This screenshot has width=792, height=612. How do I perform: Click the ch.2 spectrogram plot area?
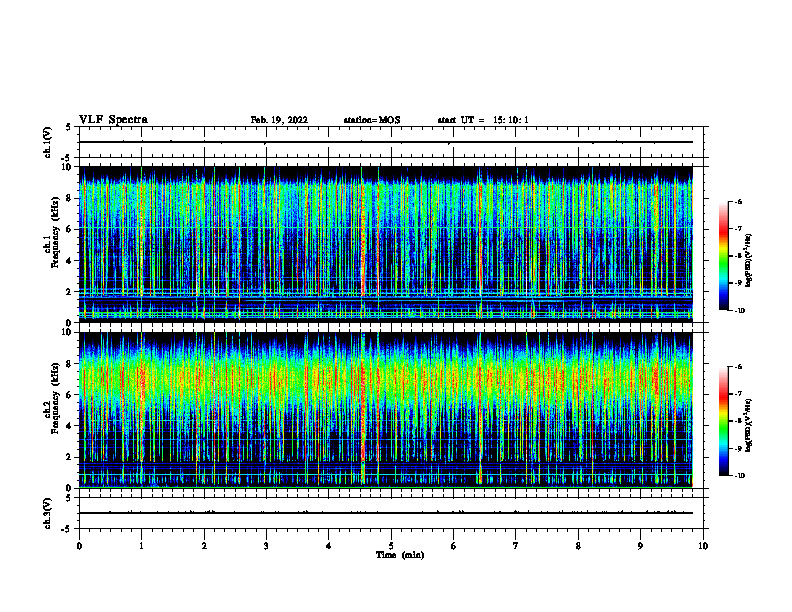pyautogui.click(x=386, y=410)
